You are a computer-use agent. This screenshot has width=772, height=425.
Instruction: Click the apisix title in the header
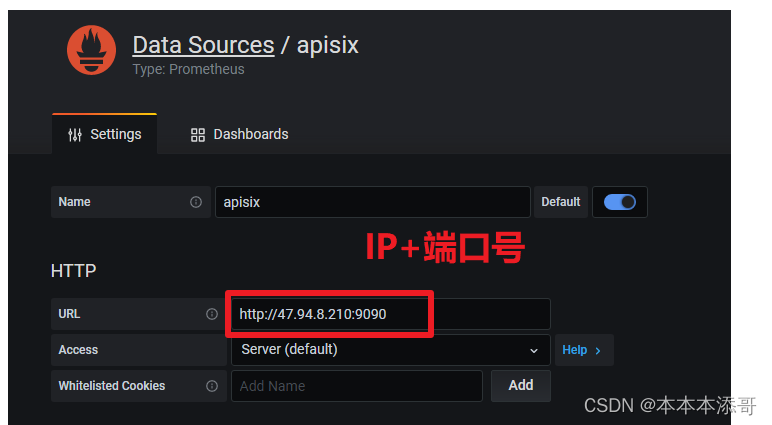328,45
